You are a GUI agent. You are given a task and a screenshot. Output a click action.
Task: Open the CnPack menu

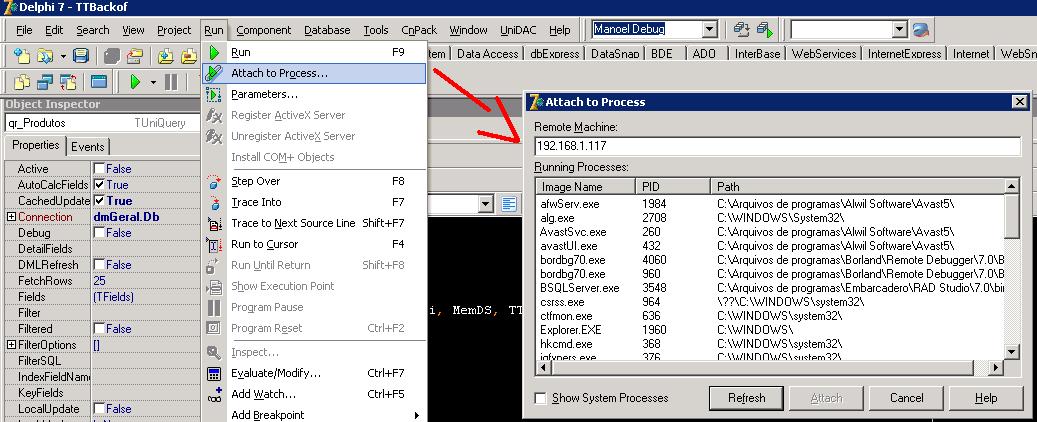click(419, 30)
